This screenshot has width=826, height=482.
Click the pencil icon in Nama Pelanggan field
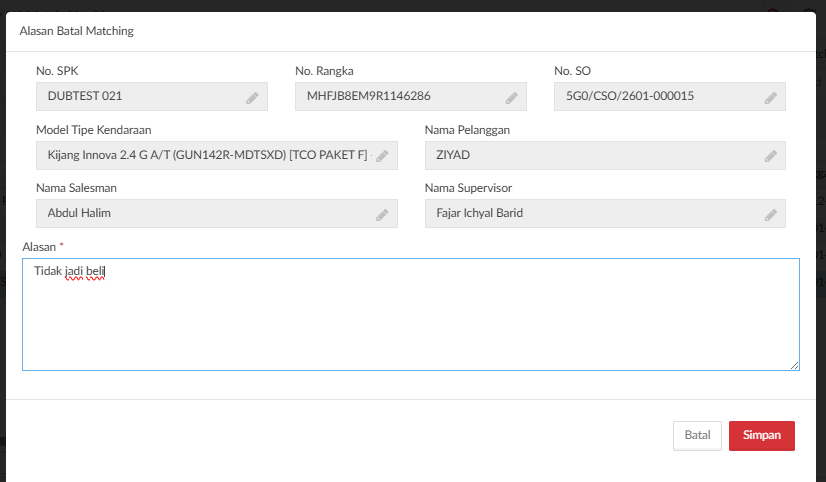tap(771, 156)
